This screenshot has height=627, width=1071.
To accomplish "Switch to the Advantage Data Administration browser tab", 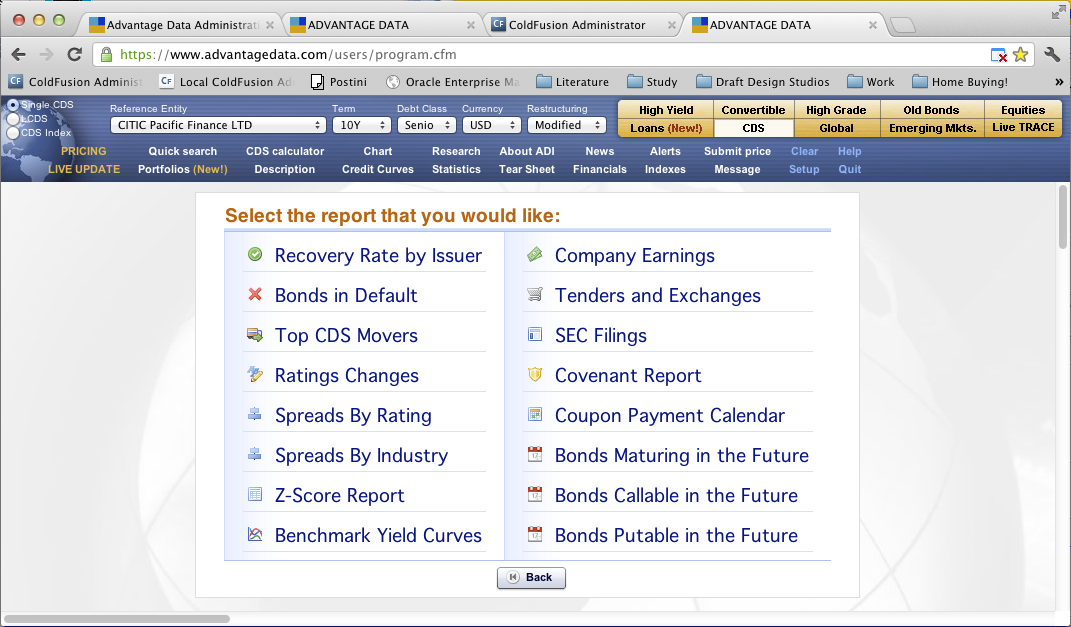I will 182,25.
